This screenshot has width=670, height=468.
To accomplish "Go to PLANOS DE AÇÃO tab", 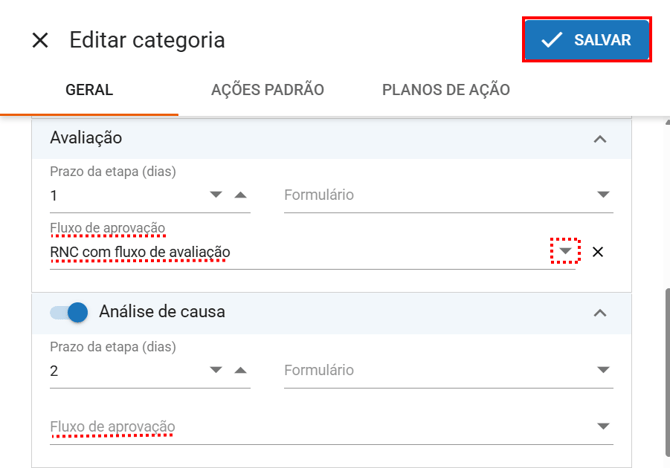I will [446, 90].
